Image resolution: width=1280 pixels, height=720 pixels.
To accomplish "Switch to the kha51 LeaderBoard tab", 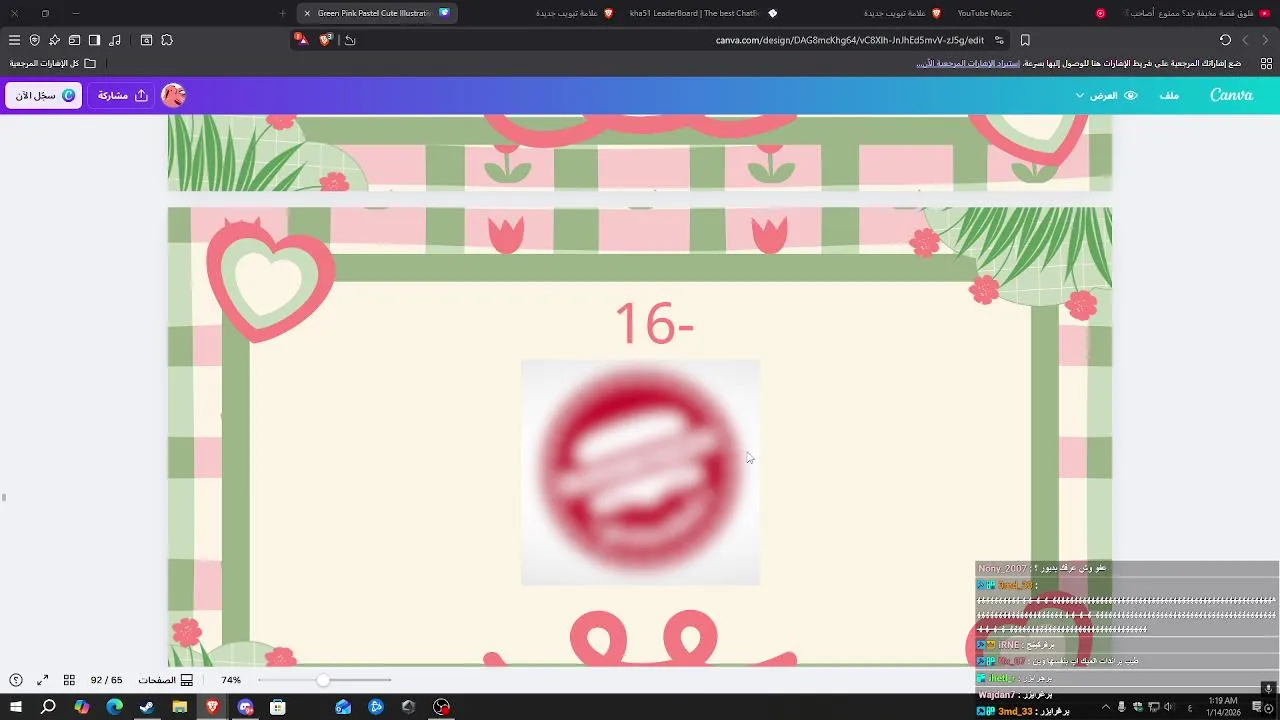I will point(703,13).
